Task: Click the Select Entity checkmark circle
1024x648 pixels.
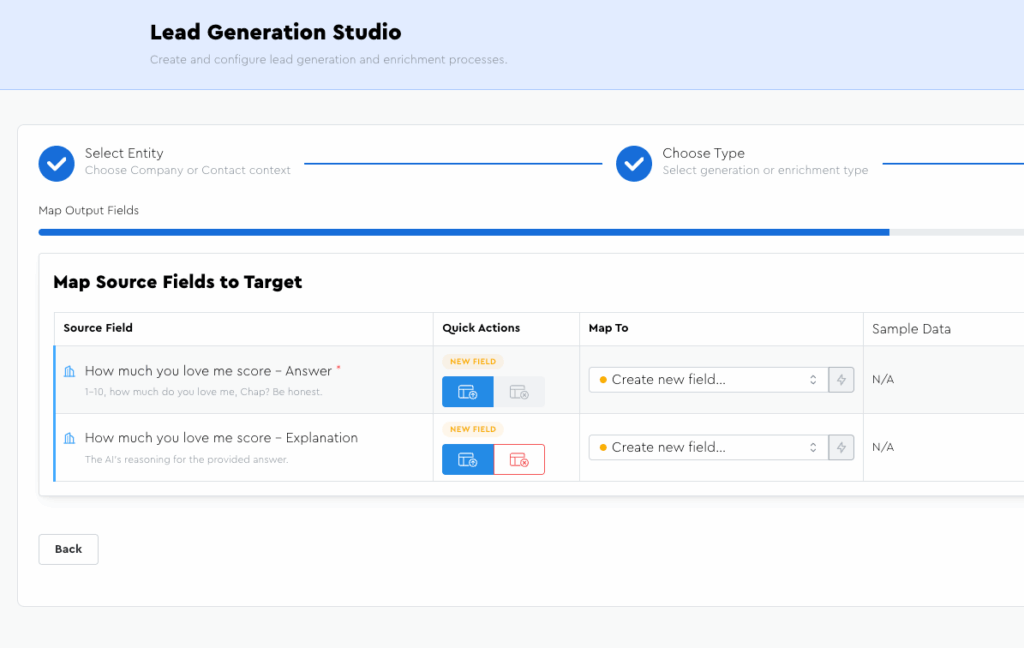Action: 57,163
